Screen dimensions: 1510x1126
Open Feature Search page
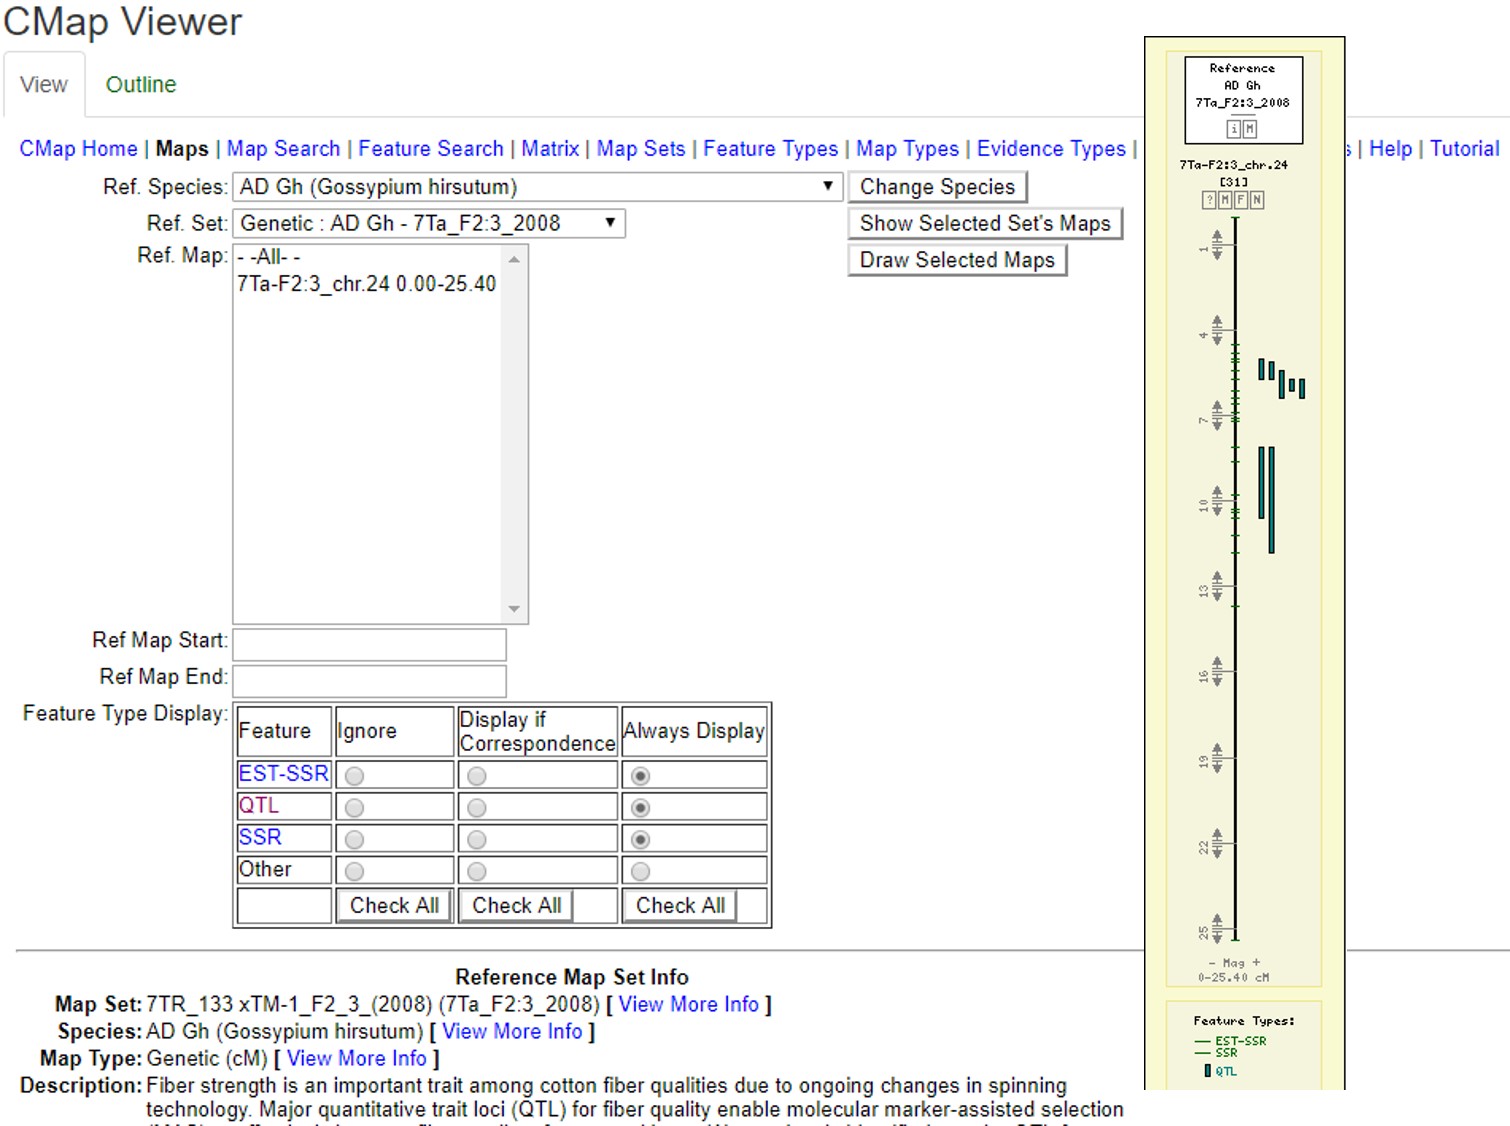coord(431,149)
